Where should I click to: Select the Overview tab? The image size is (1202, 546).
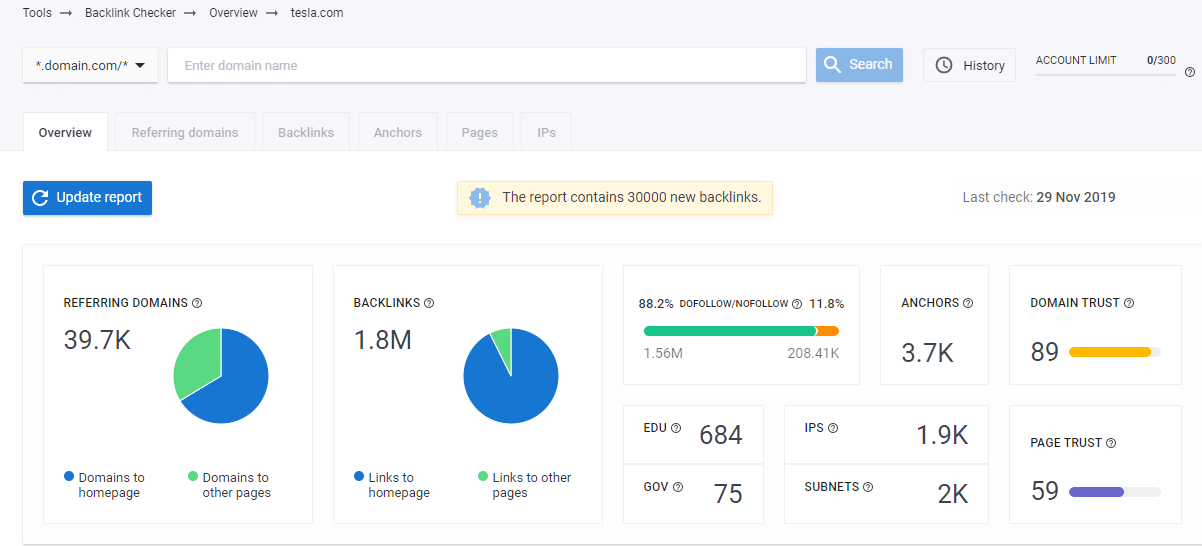pos(65,132)
